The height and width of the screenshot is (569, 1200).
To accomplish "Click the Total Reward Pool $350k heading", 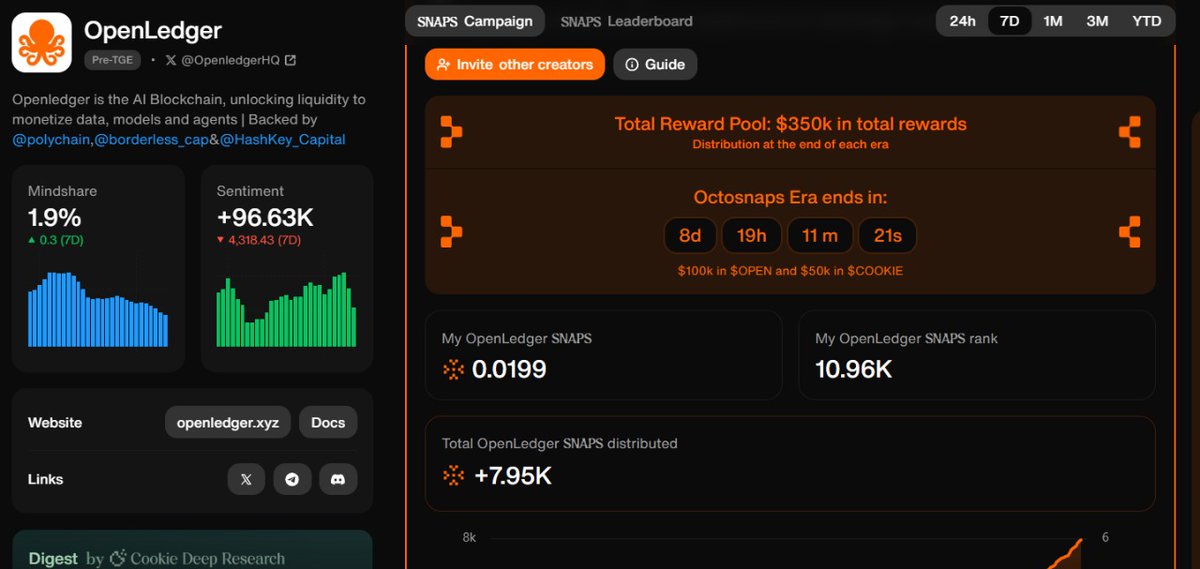I will (790, 124).
